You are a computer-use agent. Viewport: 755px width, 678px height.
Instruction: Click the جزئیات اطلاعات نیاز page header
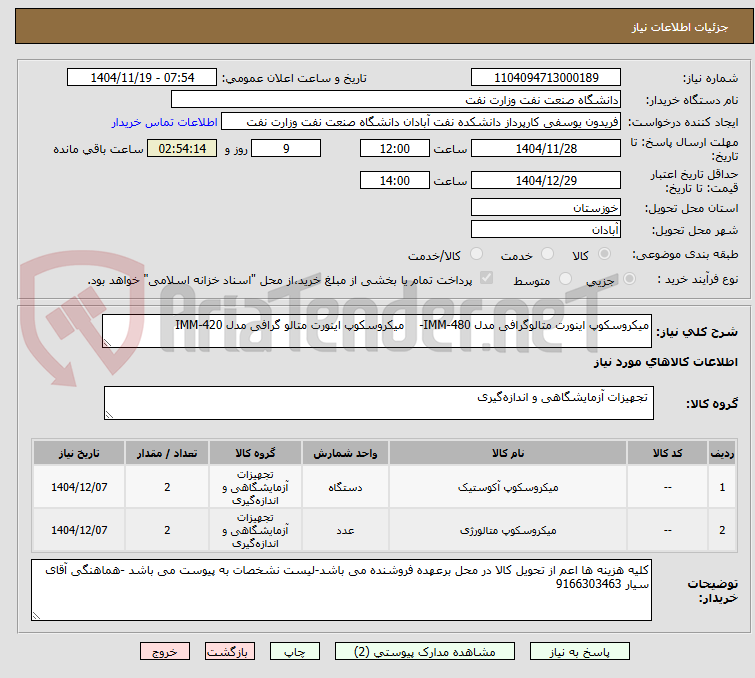tap(680, 27)
